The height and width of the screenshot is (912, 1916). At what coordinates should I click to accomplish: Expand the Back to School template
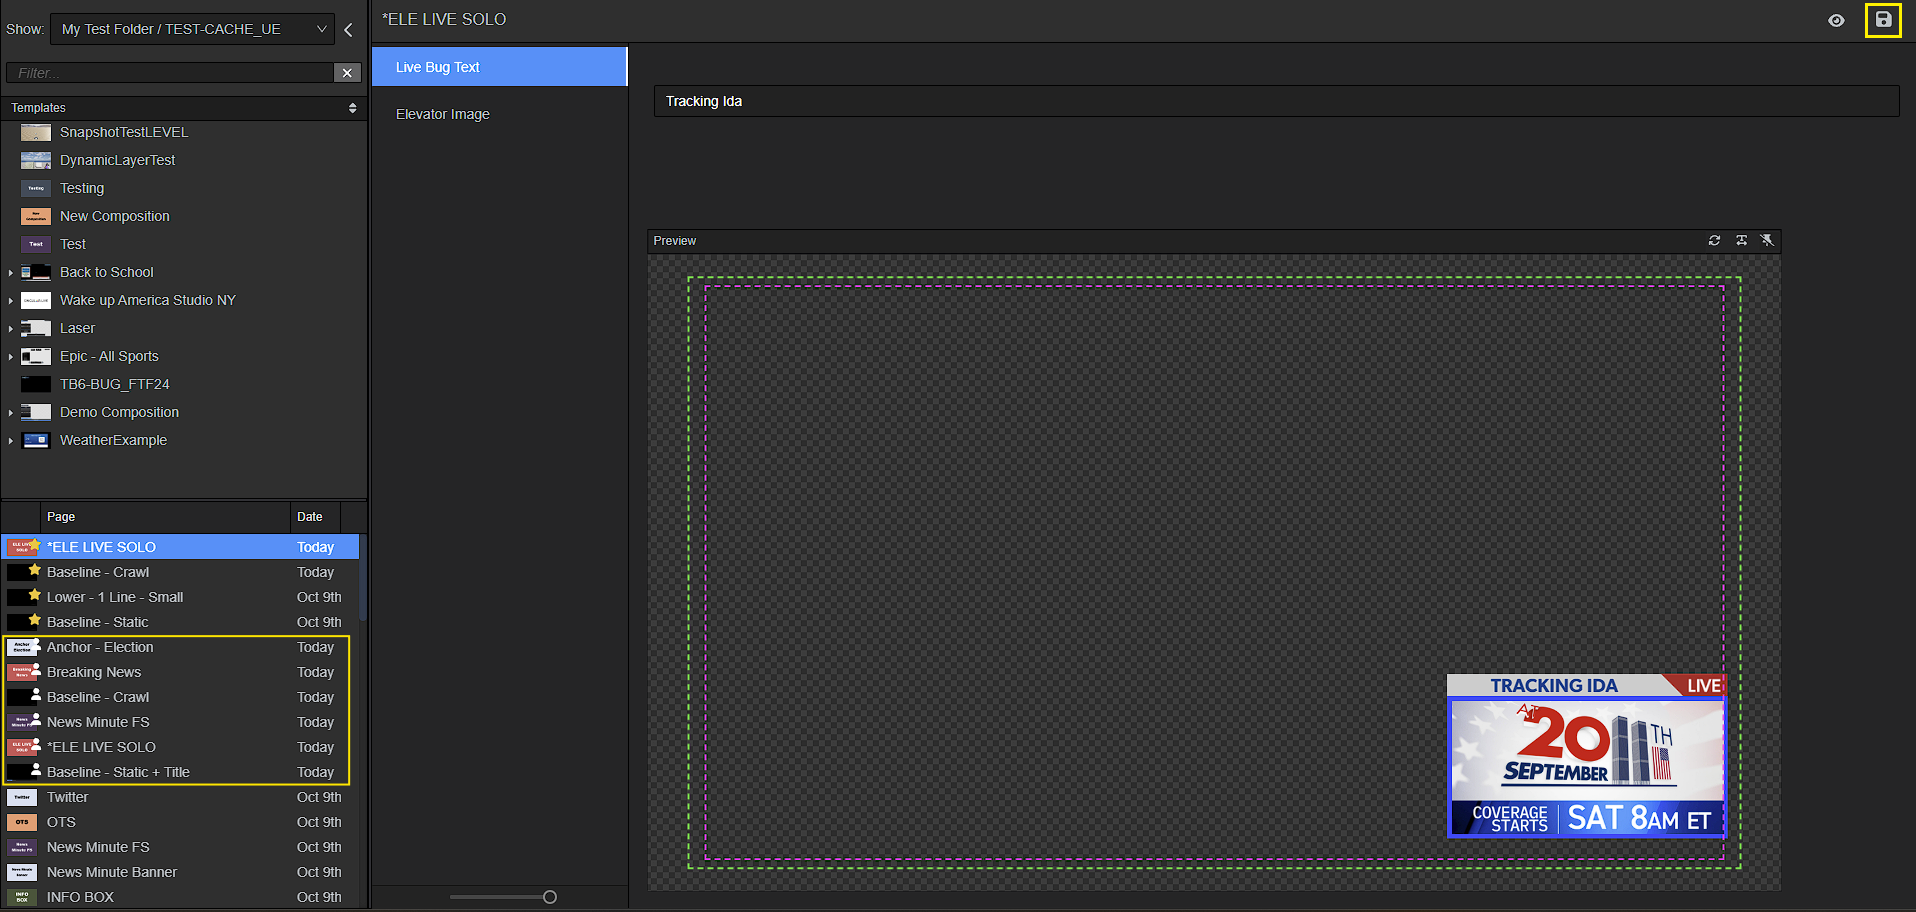point(11,273)
